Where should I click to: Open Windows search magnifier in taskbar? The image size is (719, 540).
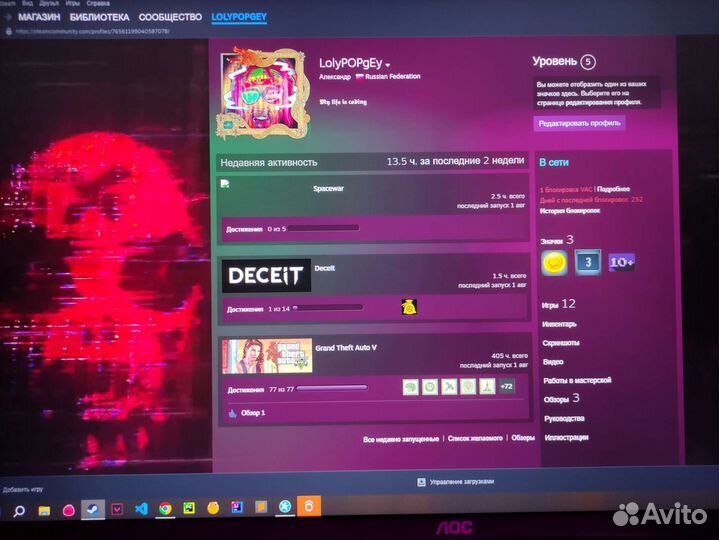(19, 511)
